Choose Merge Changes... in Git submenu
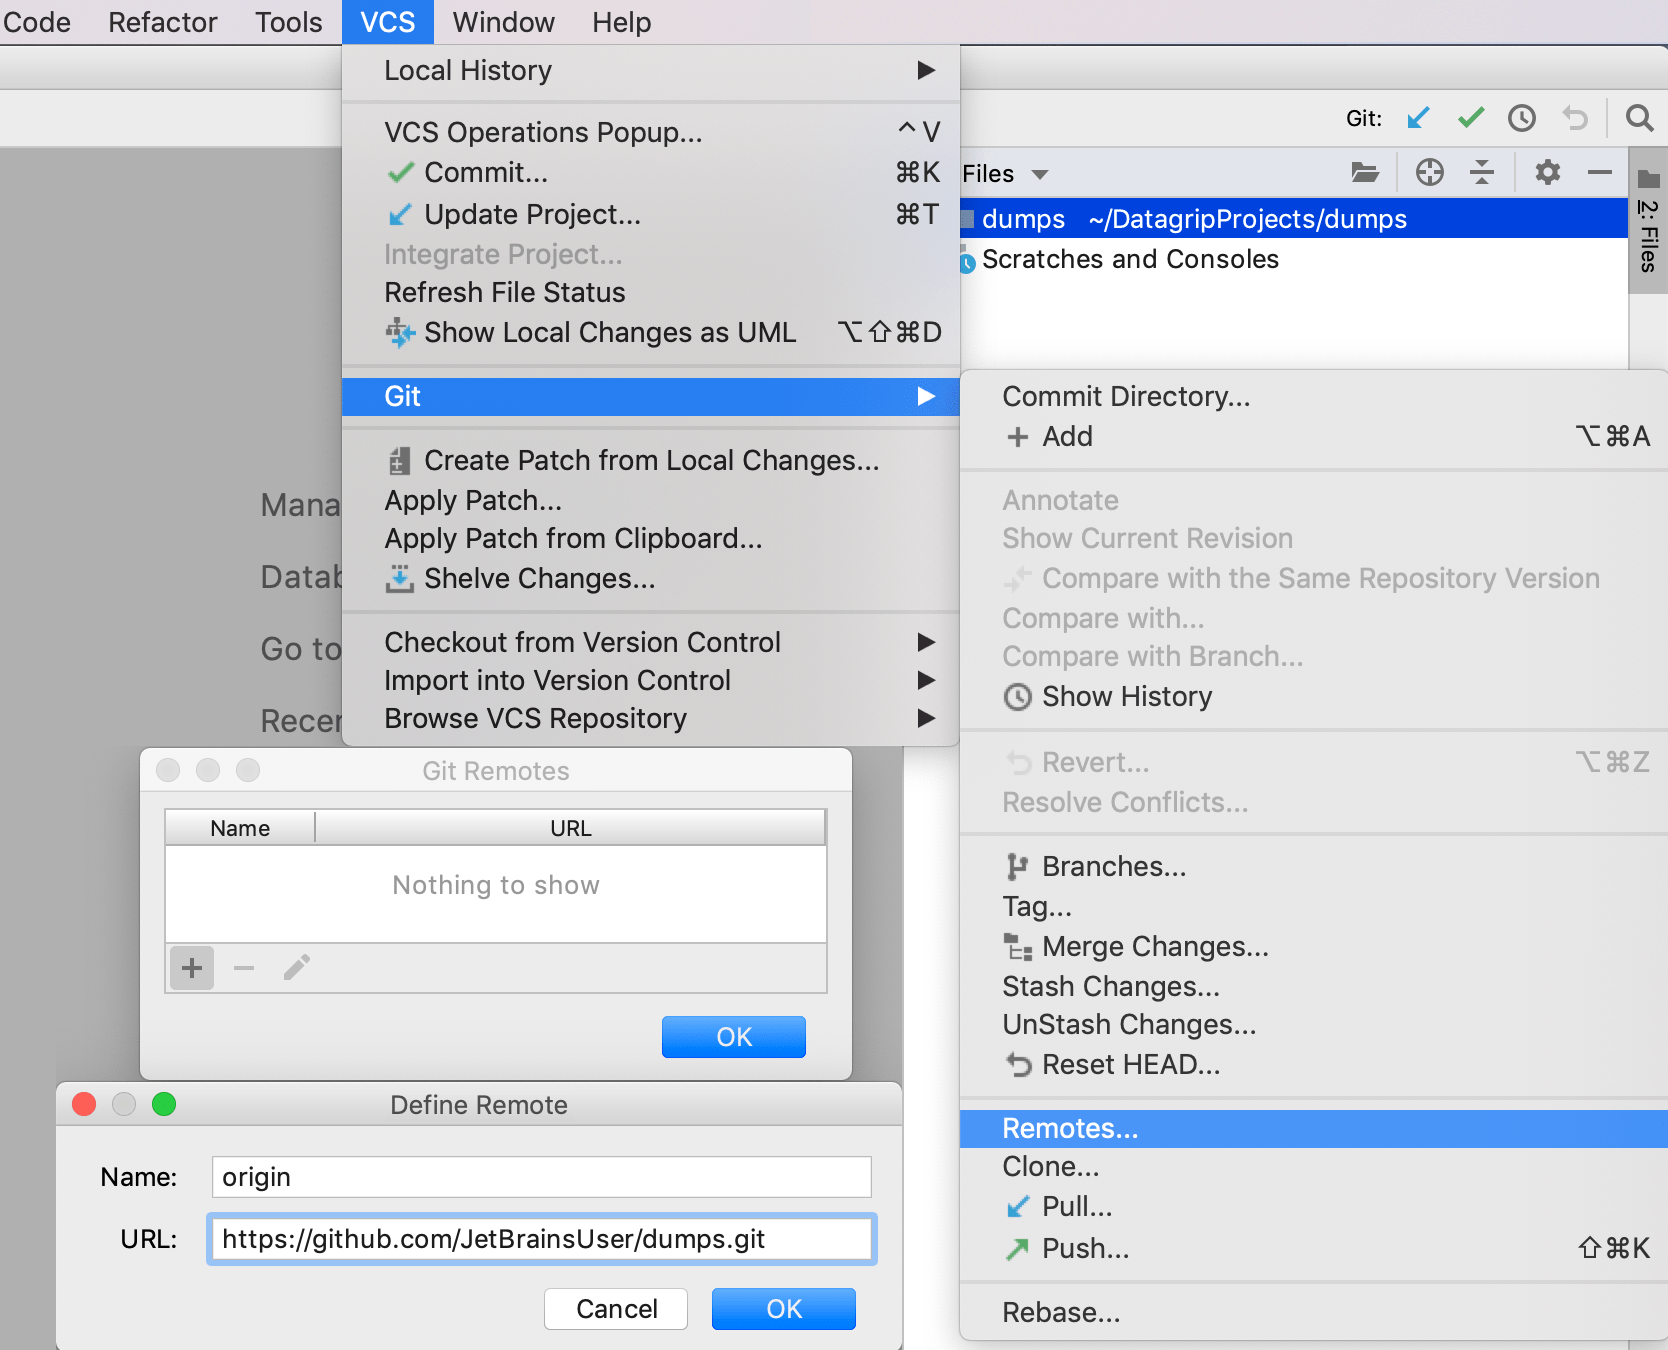 coord(1313,946)
